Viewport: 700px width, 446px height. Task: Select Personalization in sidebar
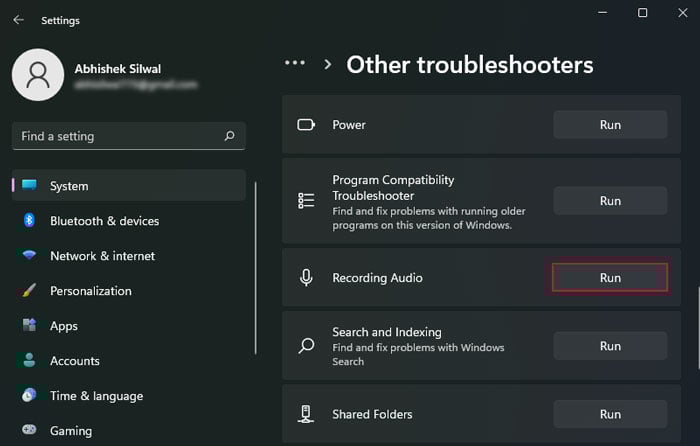(x=129, y=291)
